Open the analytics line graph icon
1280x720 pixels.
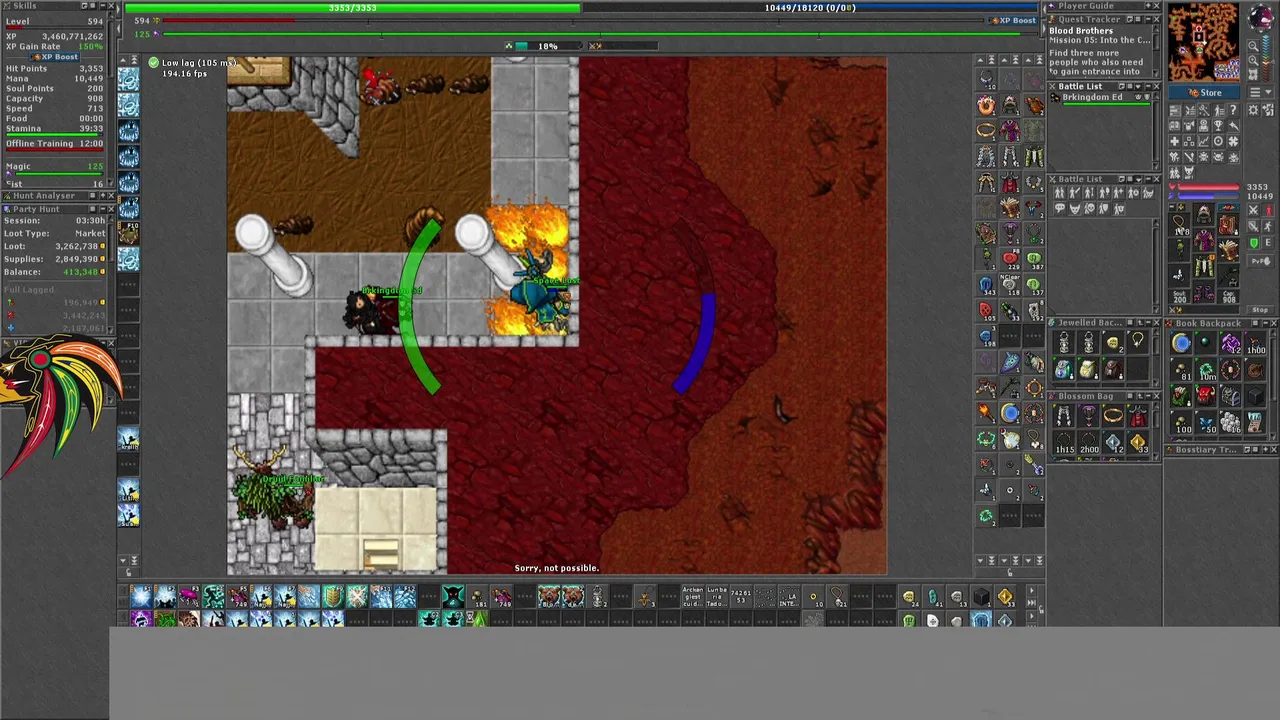[1204, 142]
